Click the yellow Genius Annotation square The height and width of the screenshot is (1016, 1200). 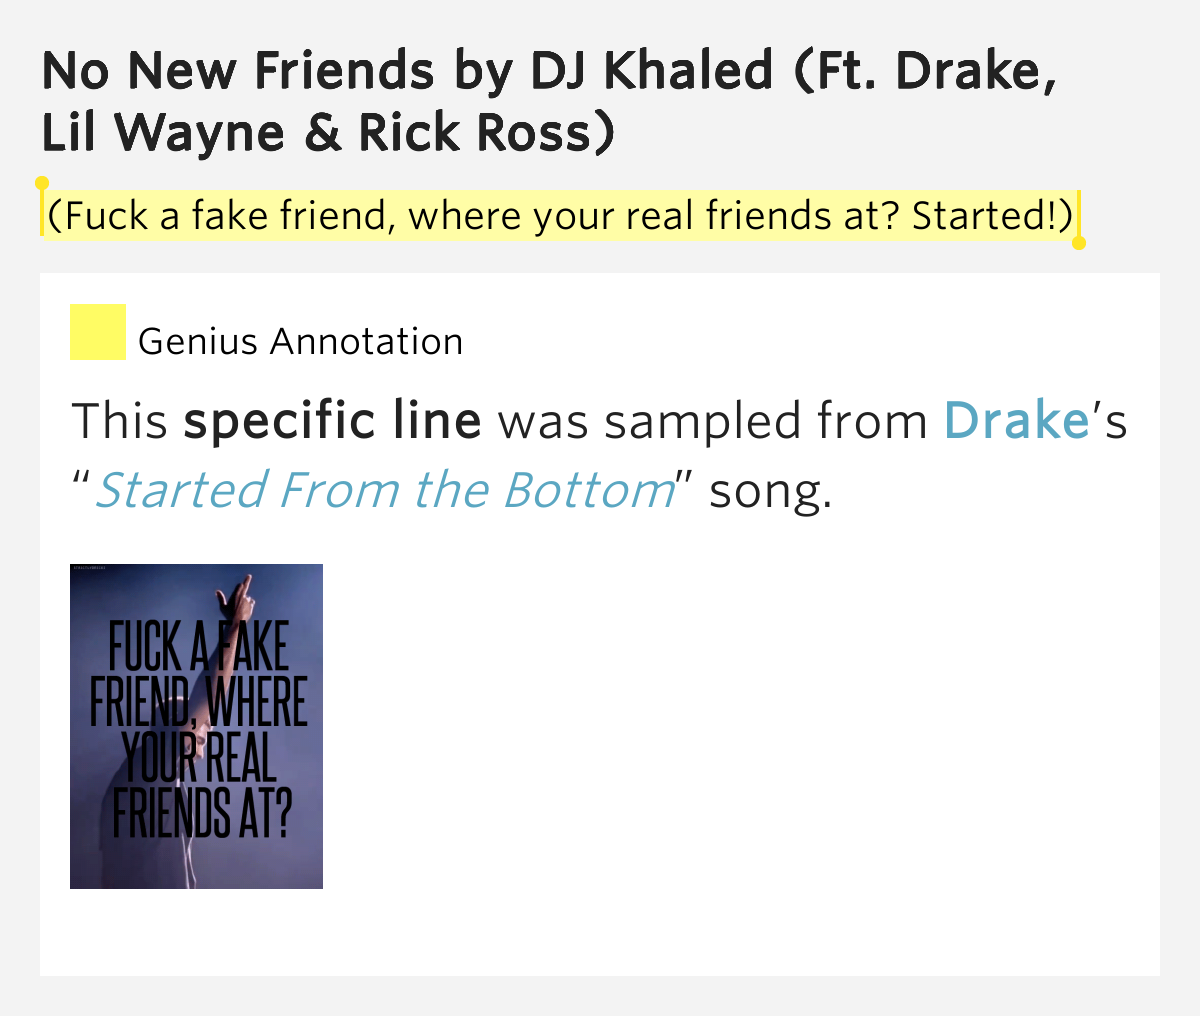click(98, 332)
